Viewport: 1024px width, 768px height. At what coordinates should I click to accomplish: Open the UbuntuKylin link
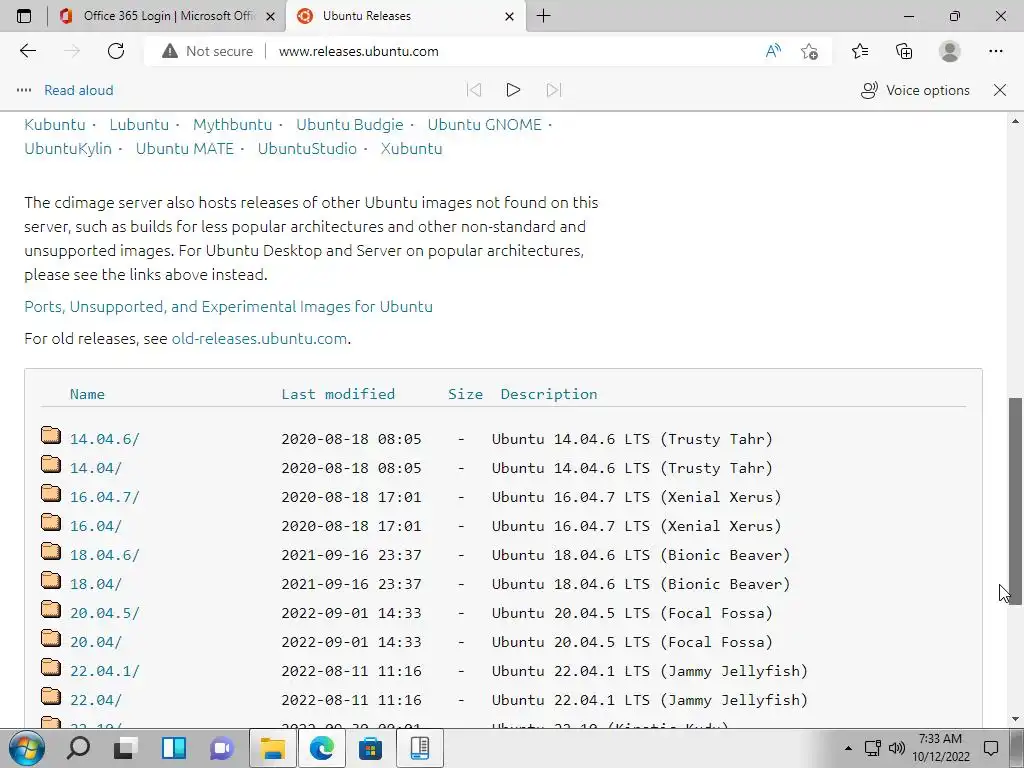pos(68,148)
